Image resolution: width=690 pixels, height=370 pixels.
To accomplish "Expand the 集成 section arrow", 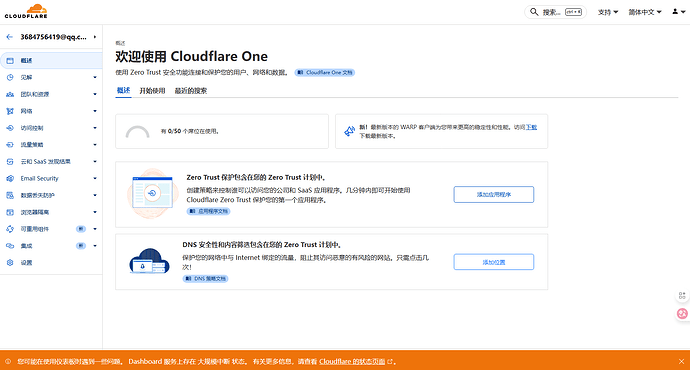I will 95,246.
